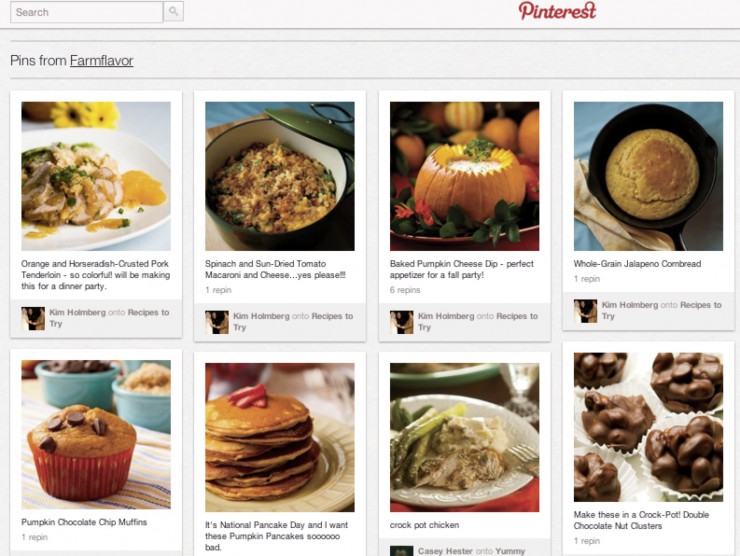This screenshot has height=556, width=740.
Task: Focus the Search text field
Action: click(86, 12)
